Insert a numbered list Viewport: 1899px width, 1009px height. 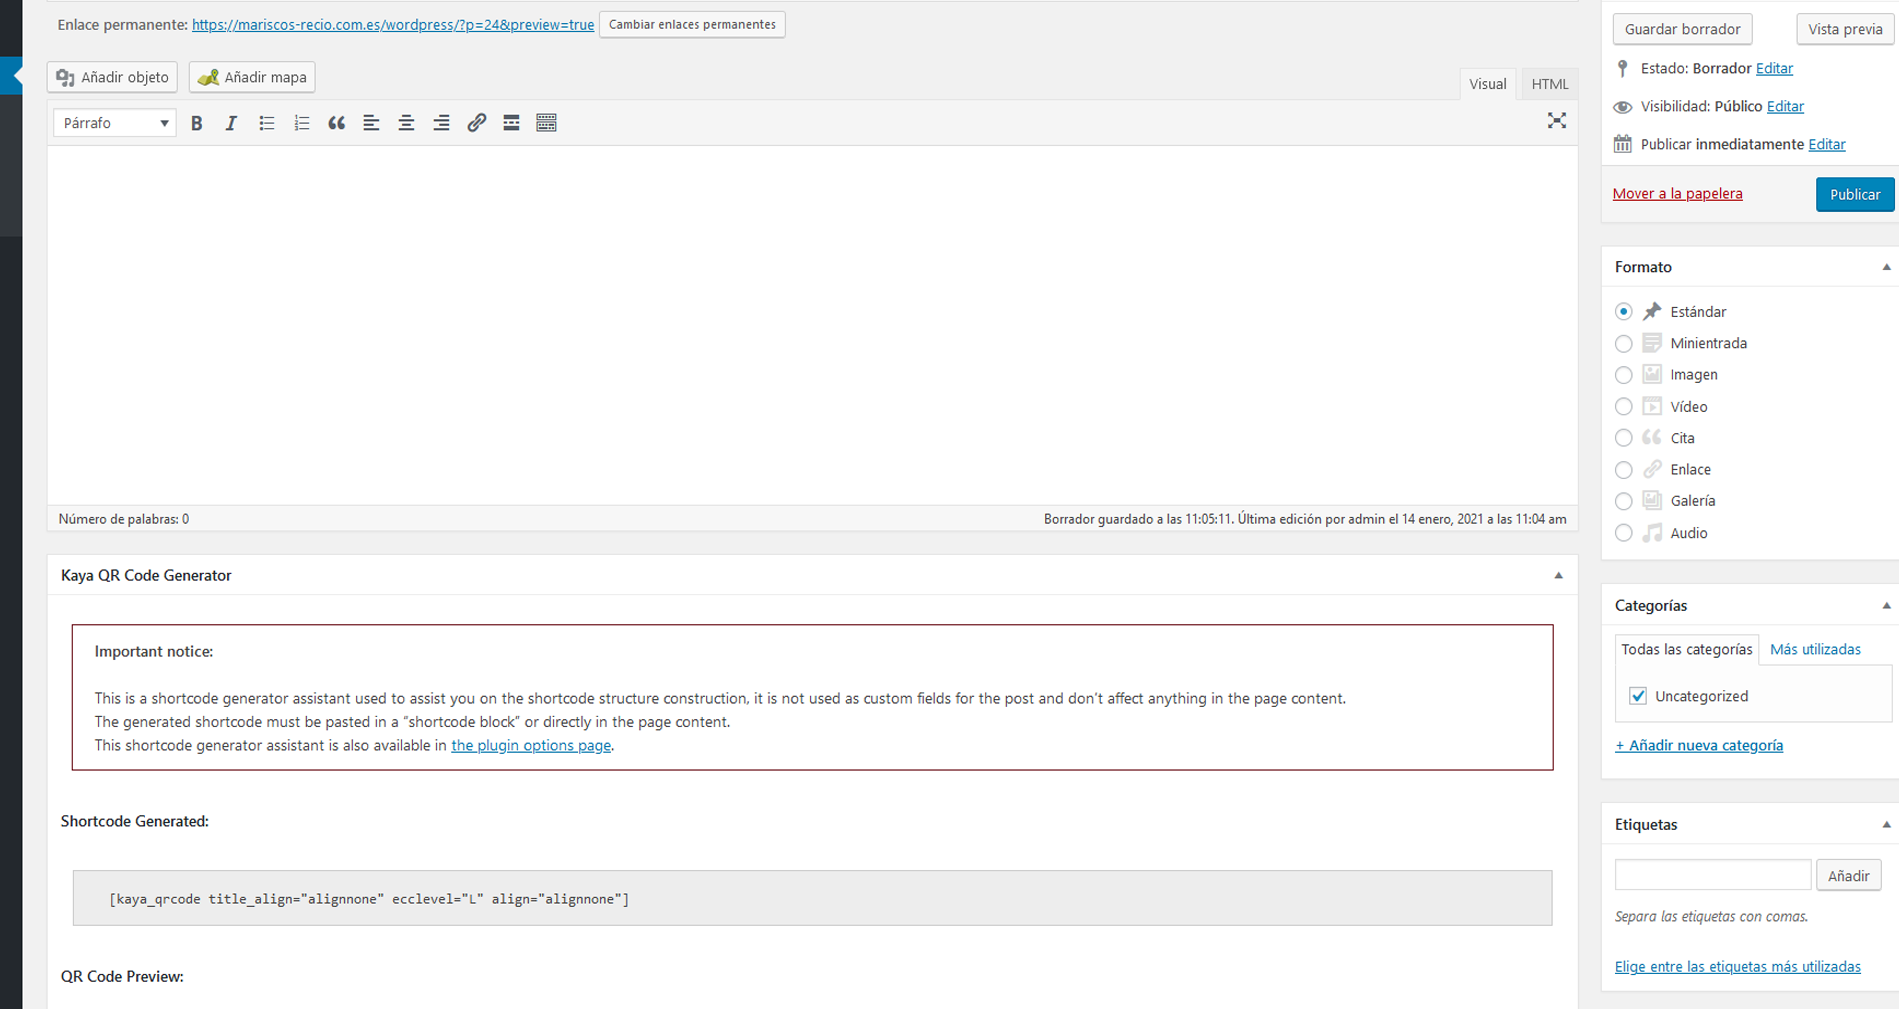coord(301,123)
